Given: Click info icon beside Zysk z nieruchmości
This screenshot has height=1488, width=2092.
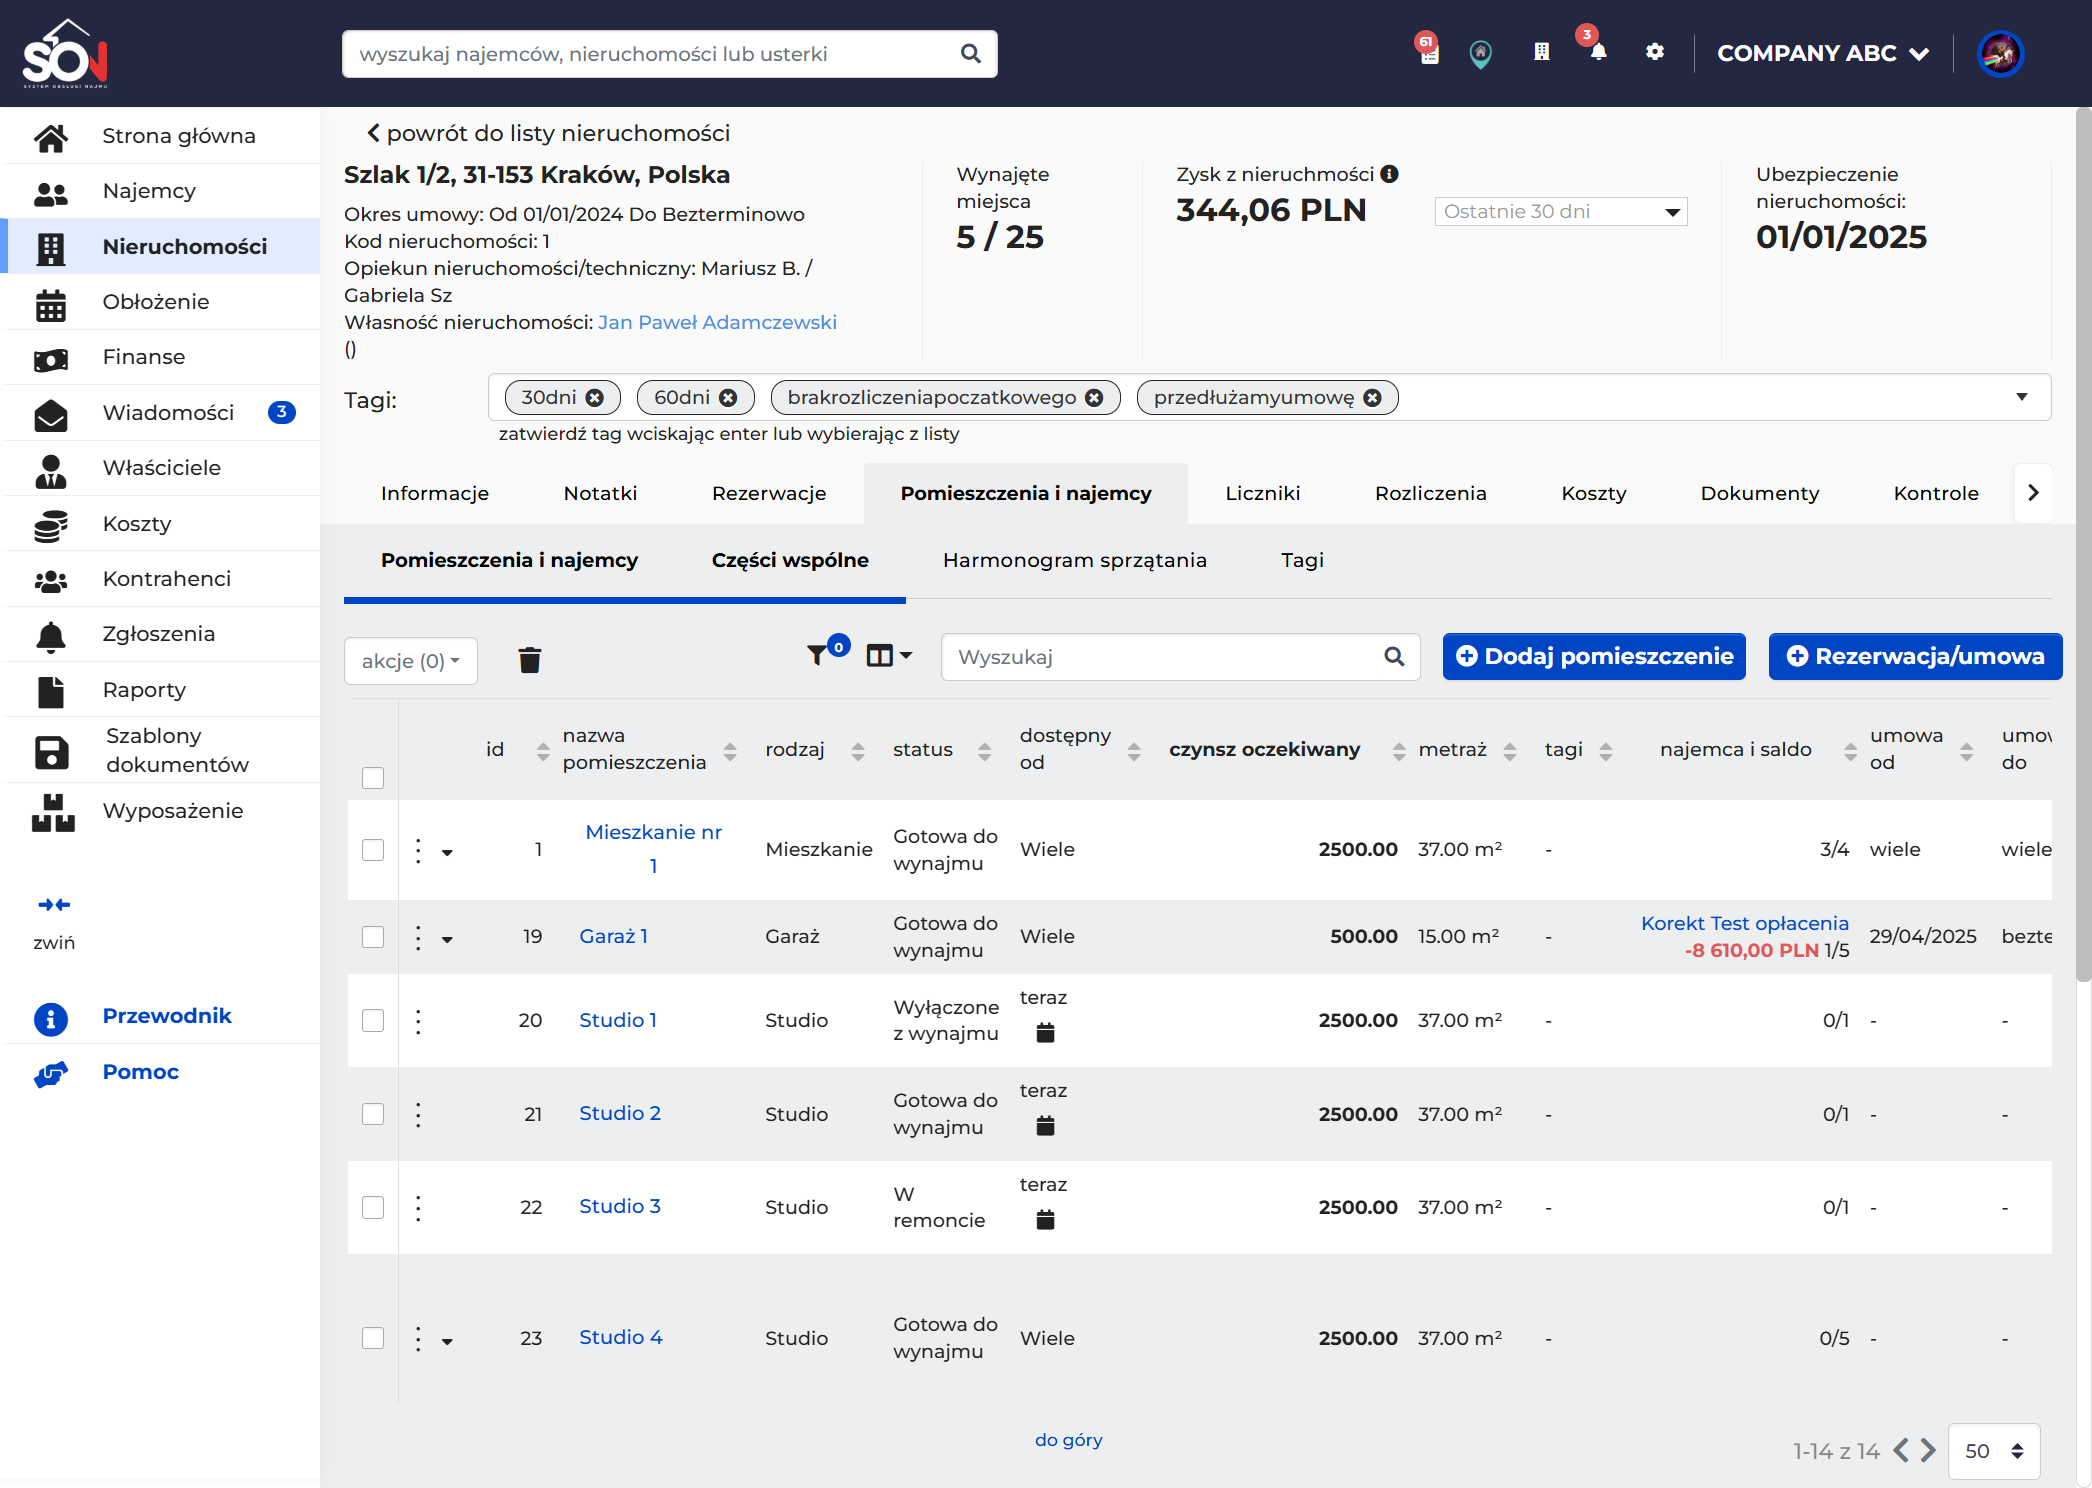Looking at the screenshot, I should pyautogui.click(x=1389, y=174).
